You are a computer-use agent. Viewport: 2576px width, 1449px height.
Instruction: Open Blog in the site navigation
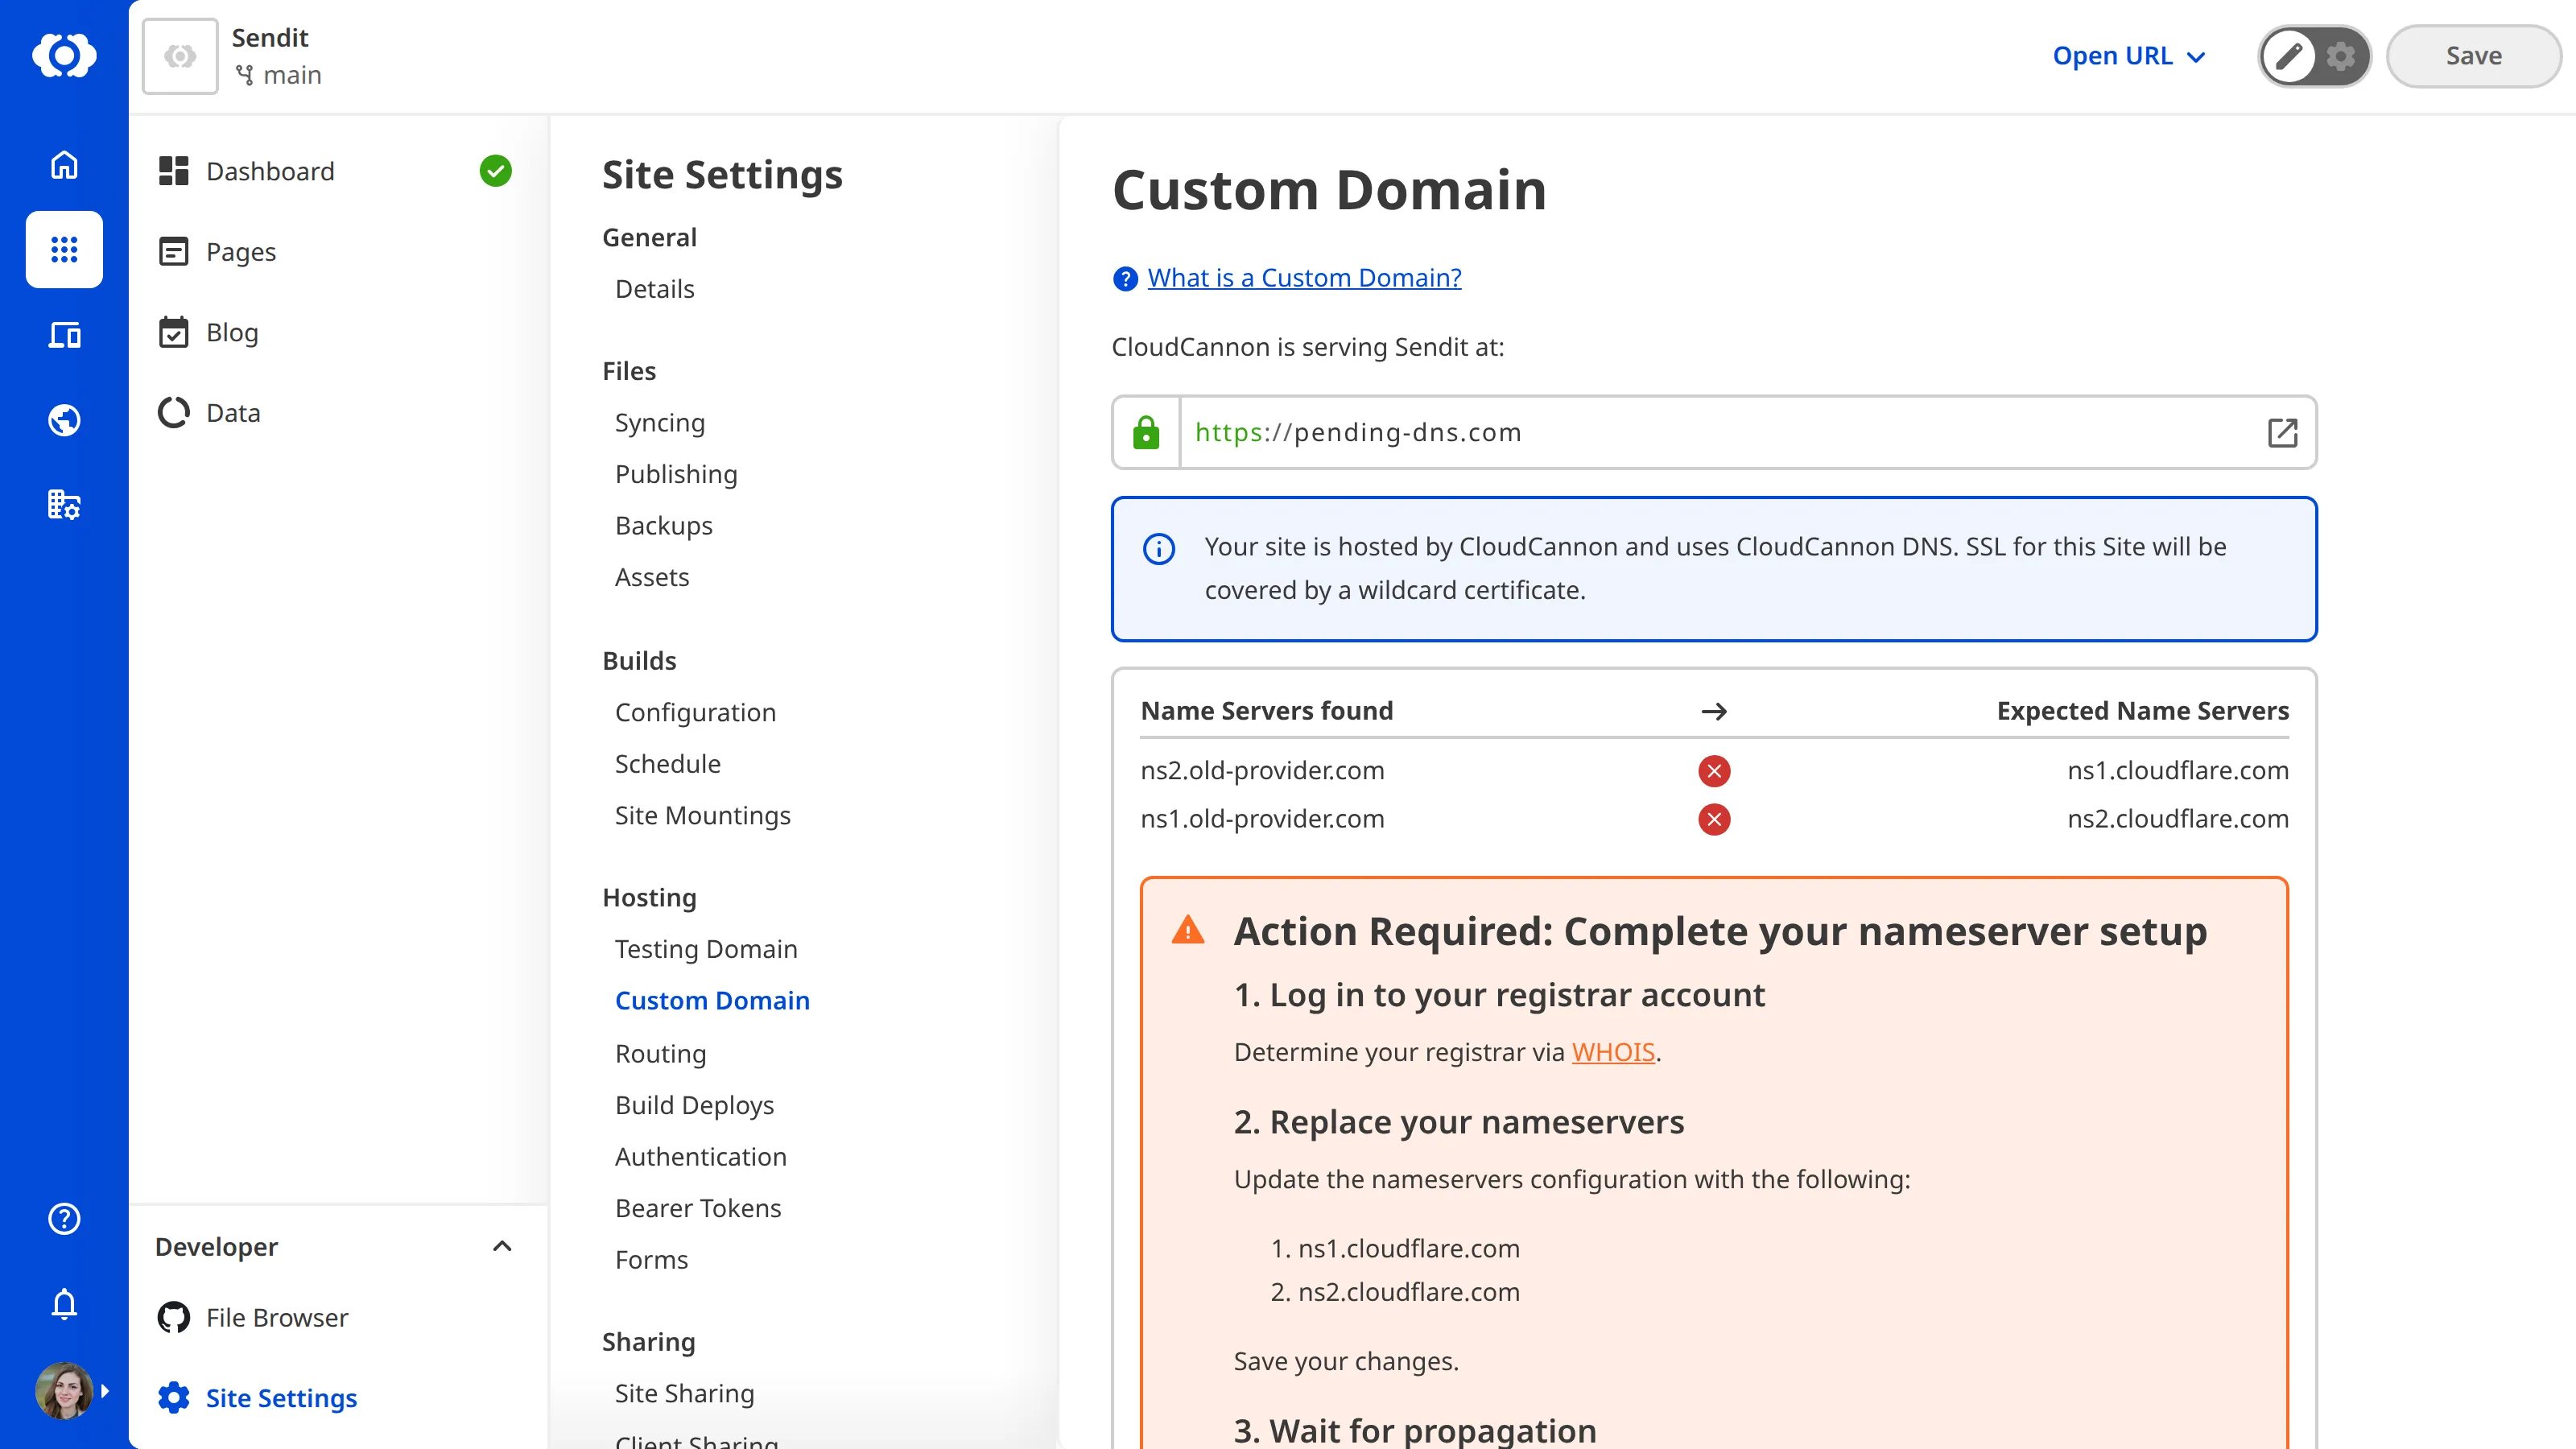point(232,332)
